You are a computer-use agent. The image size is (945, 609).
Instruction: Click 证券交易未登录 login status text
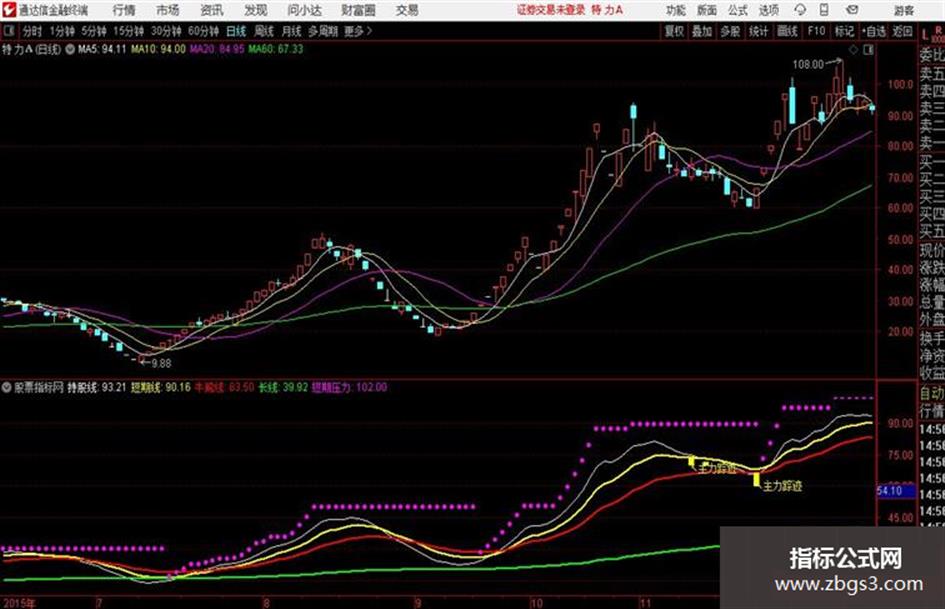(x=551, y=10)
